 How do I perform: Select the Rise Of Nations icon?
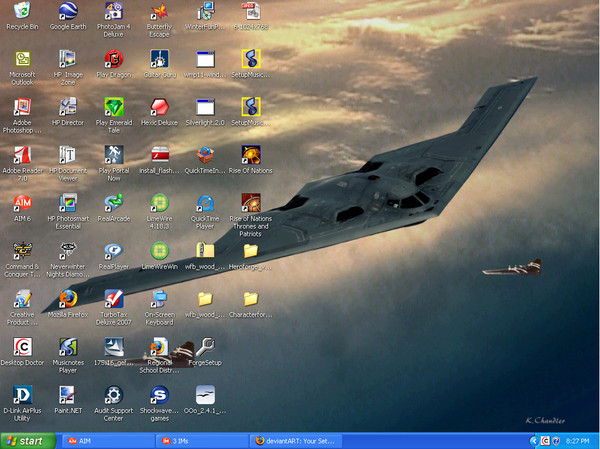[251, 155]
